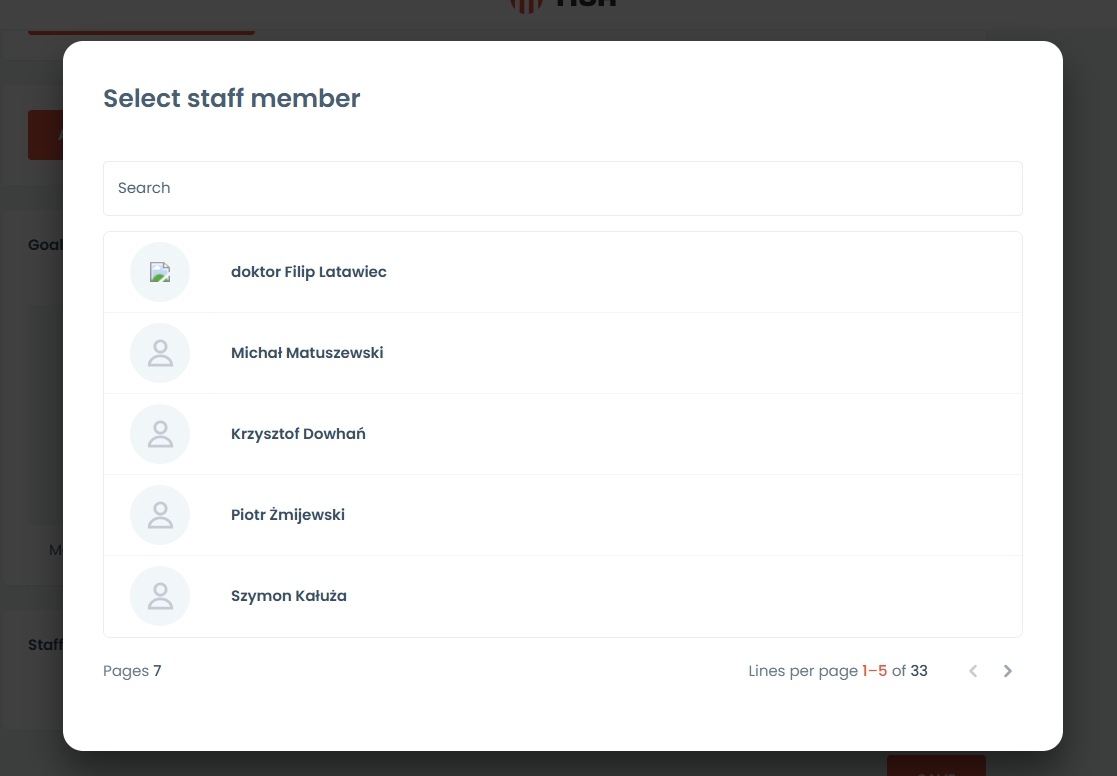
Task: Click doktor Filip Latawiec's broken avatar image
Action: (160, 272)
